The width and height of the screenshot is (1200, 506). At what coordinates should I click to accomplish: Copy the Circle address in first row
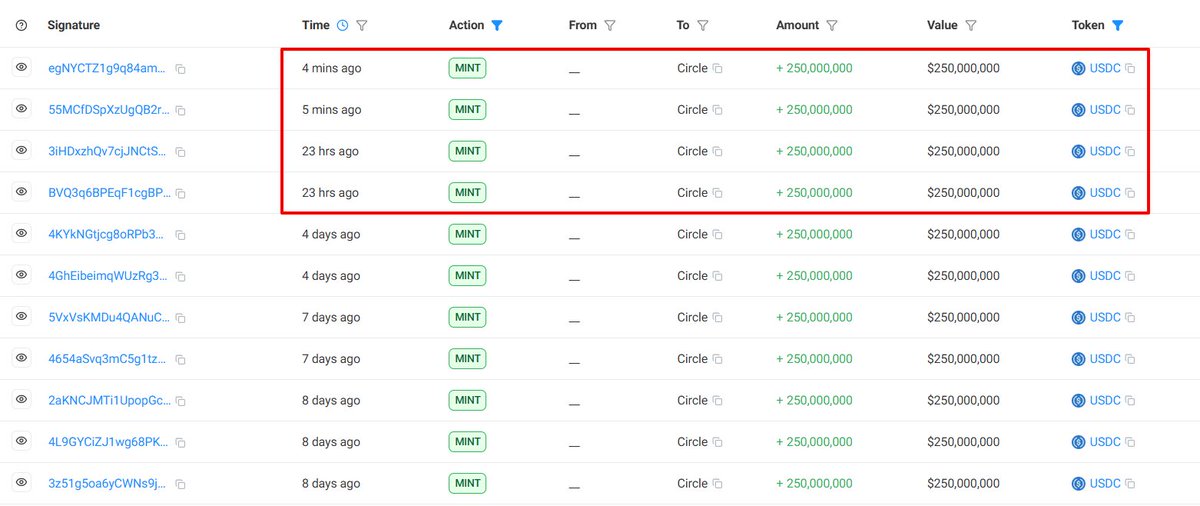717,68
